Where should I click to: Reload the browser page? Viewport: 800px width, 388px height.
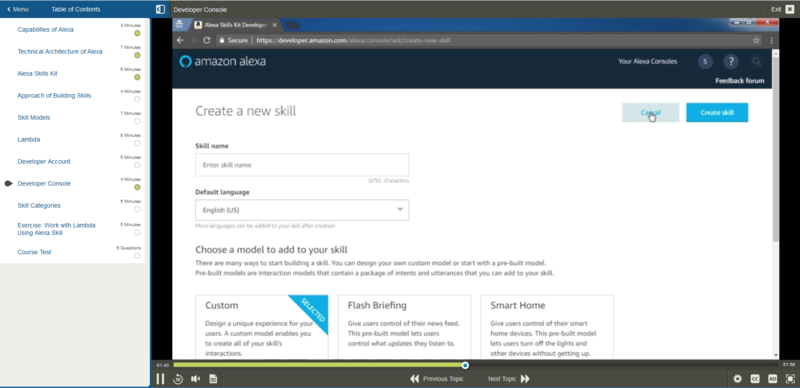coord(207,40)
